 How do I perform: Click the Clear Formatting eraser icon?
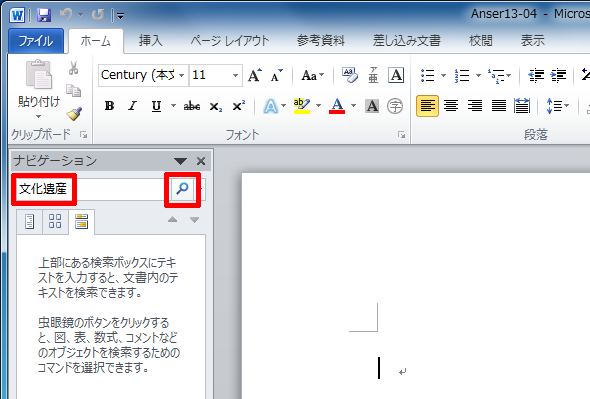click(x=350, y=75)
